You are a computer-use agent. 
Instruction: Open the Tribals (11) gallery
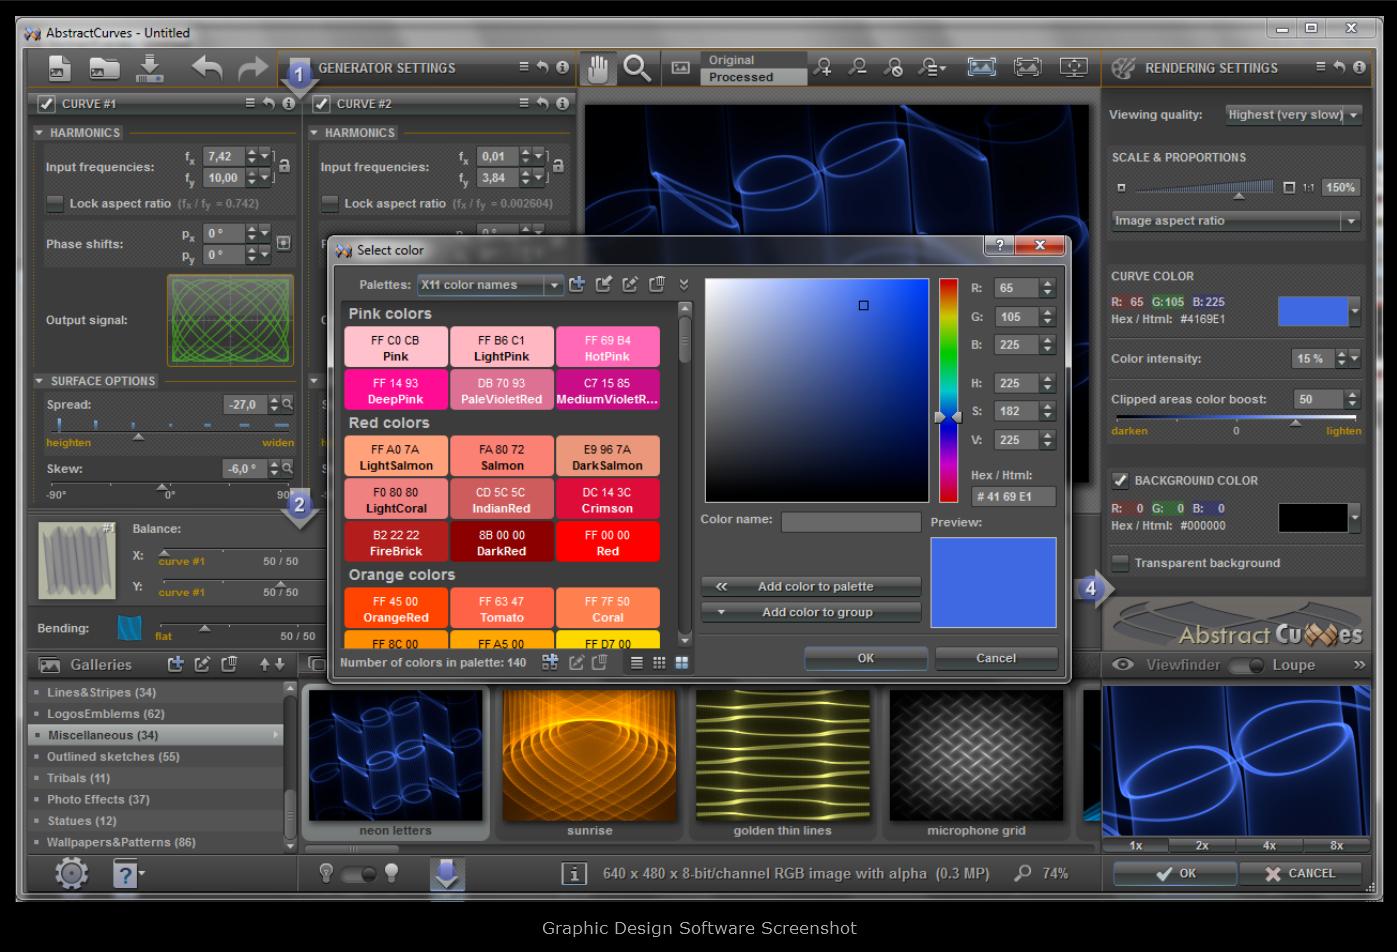coord(157,778)
